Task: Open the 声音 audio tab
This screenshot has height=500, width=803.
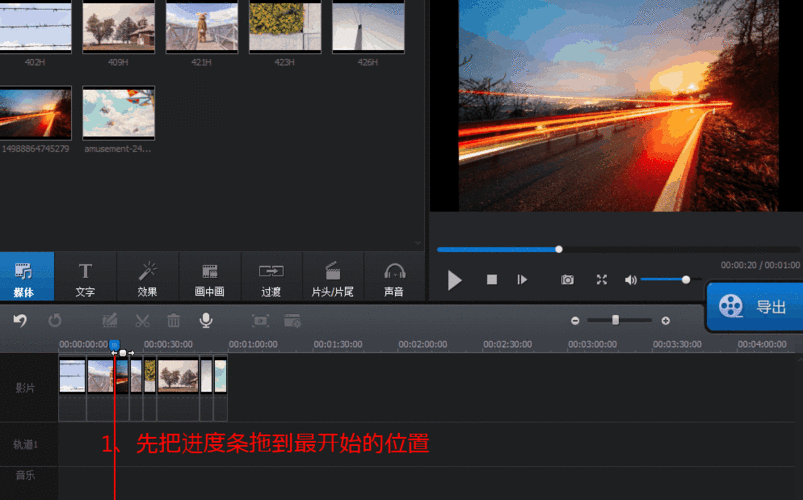Action: [x=394, y=278]
